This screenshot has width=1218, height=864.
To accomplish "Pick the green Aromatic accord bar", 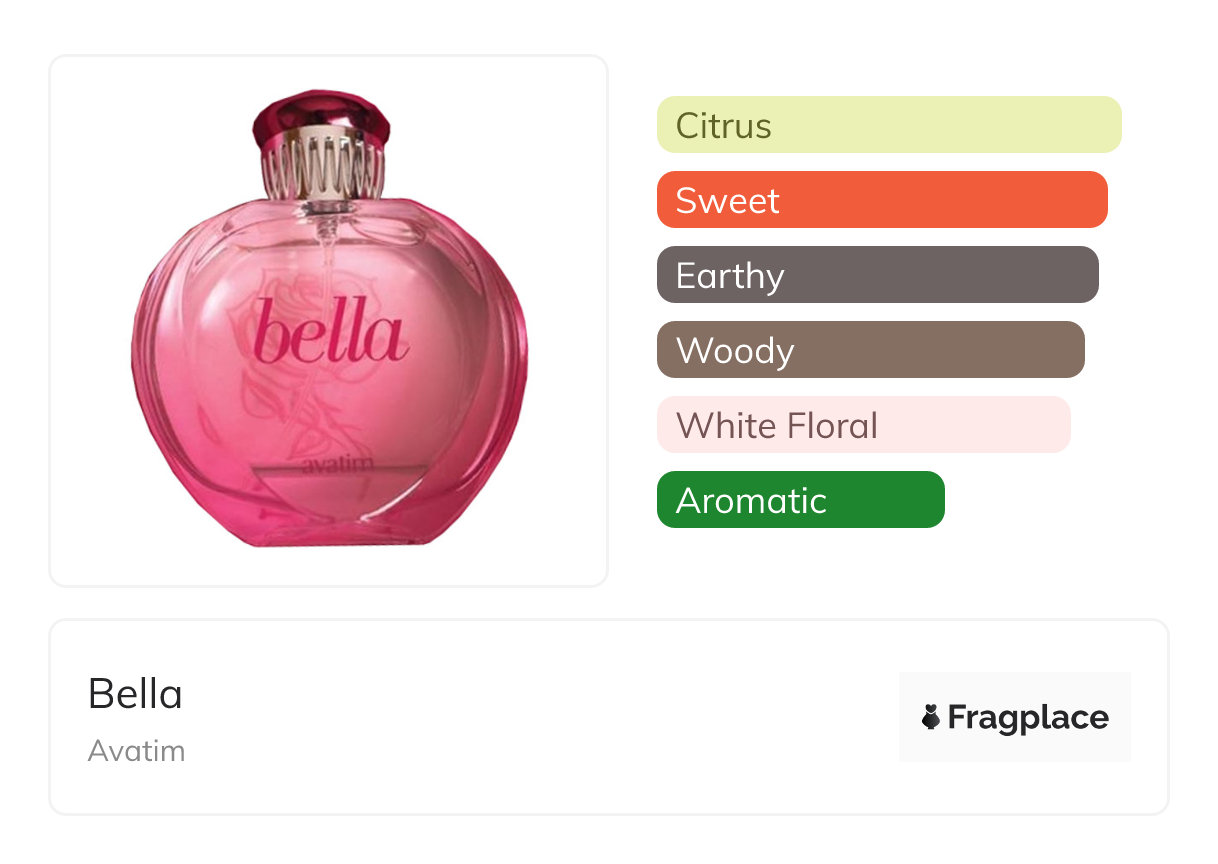I will [800, 500].
